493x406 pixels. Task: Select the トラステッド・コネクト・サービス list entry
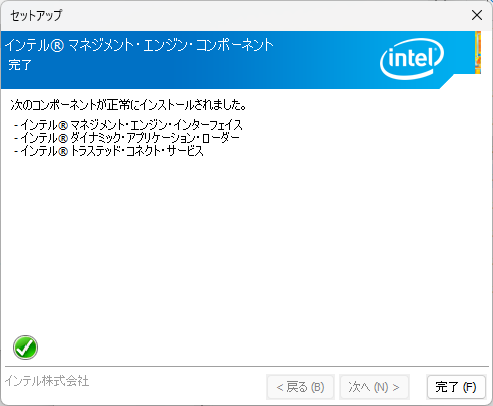[109, 151]
